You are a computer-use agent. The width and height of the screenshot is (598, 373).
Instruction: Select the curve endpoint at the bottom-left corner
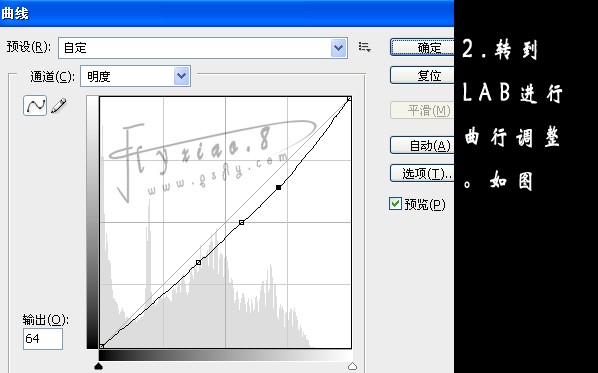pyautogui.click(x=101, y=346)
